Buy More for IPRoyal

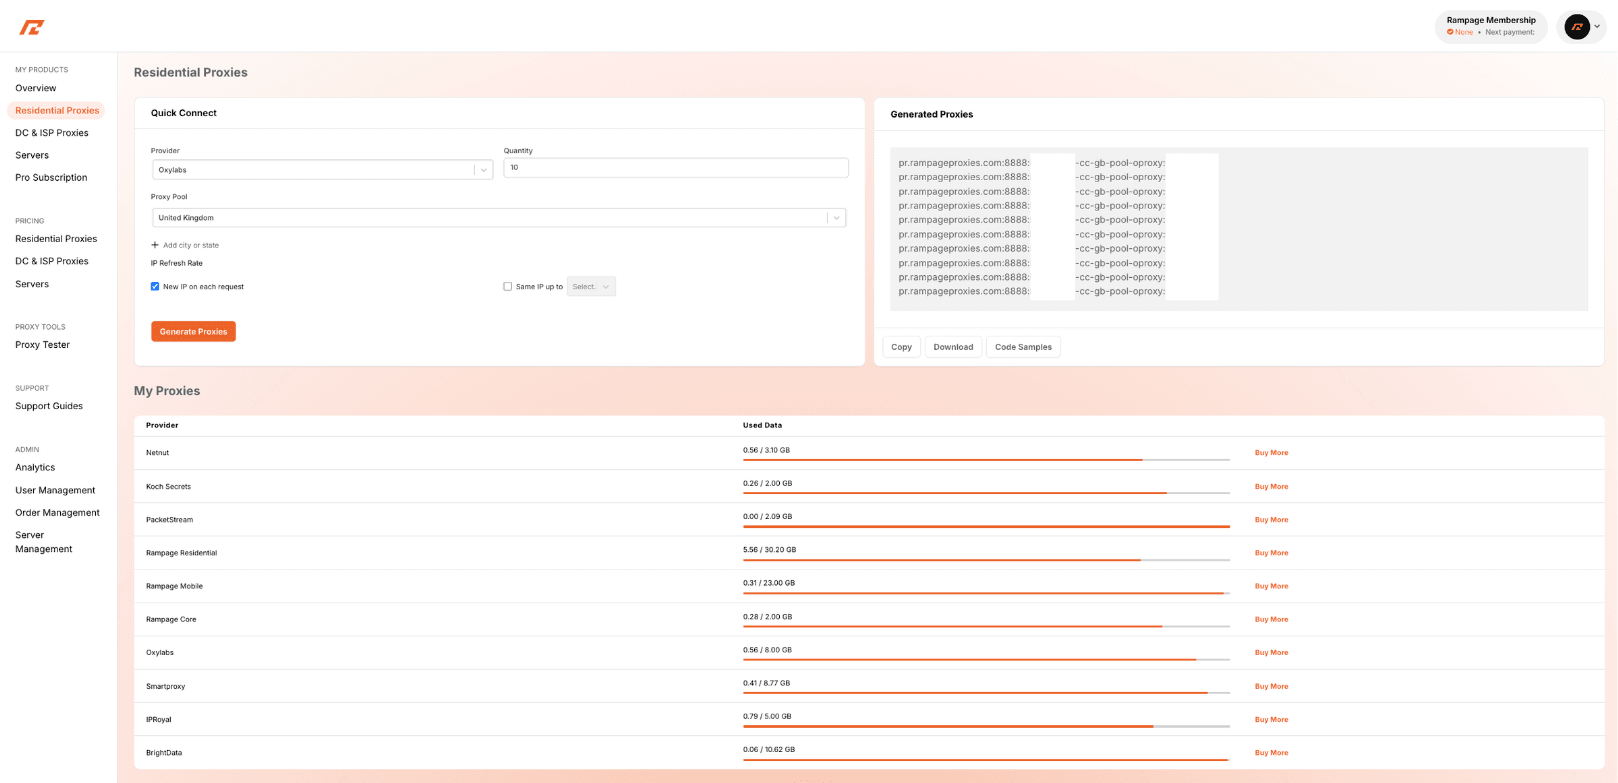pos(1271,720)
